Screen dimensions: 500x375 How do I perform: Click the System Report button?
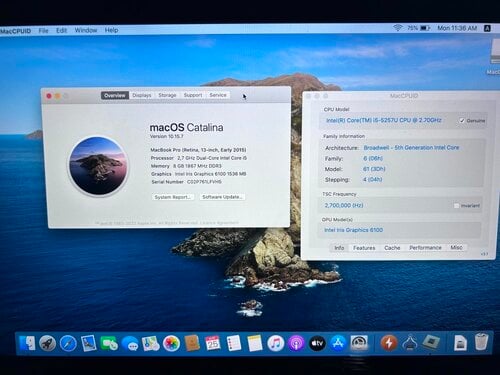pos(173,197)
